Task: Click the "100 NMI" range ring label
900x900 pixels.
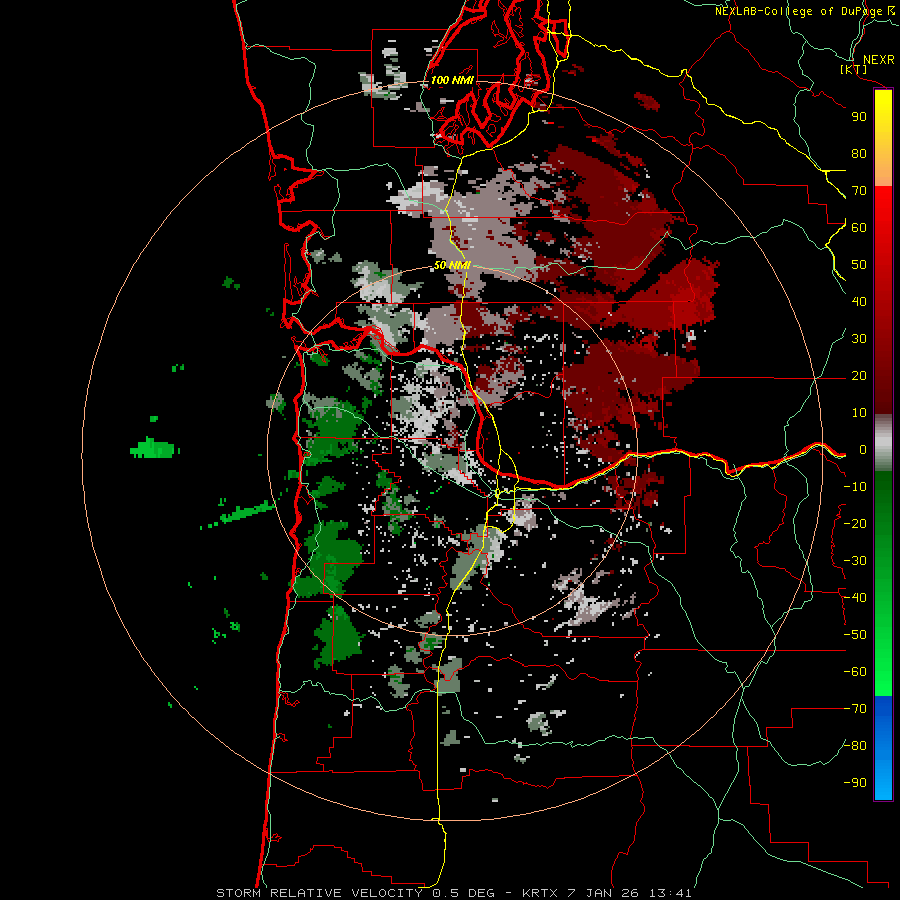Action: pos(452,80)
